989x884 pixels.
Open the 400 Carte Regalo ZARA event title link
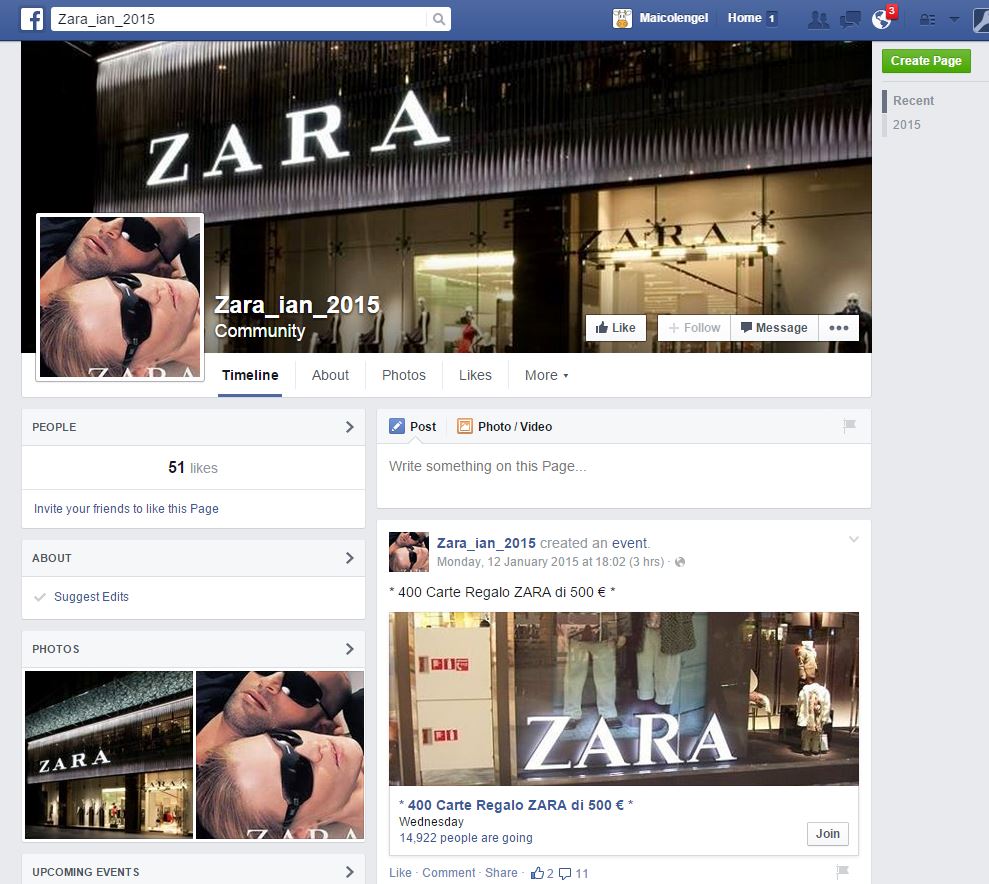coord(515,805)
